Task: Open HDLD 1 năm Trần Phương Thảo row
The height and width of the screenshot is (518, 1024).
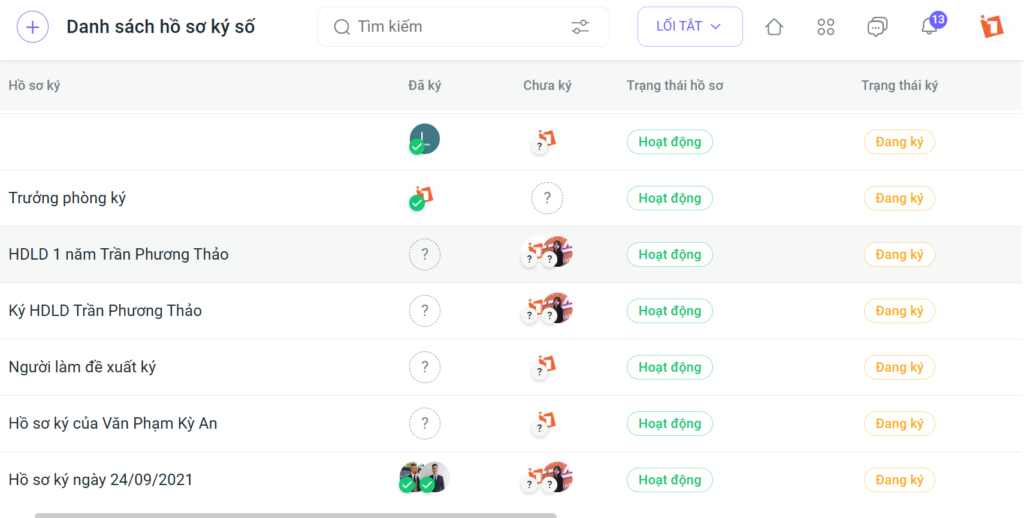Action: click(511, 254)
